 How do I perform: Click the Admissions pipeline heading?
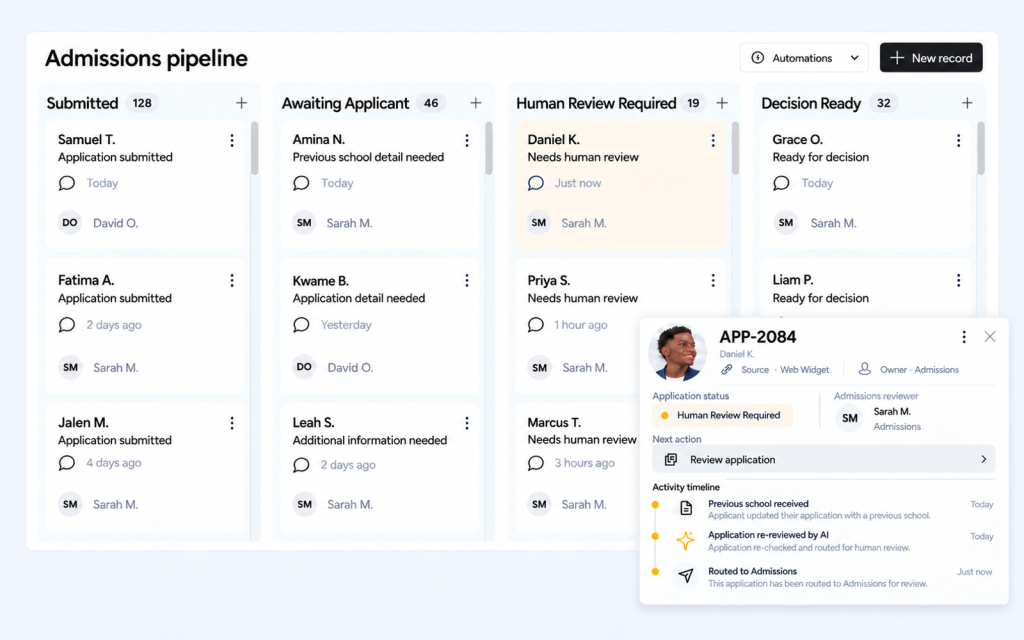tap(146, 58)
